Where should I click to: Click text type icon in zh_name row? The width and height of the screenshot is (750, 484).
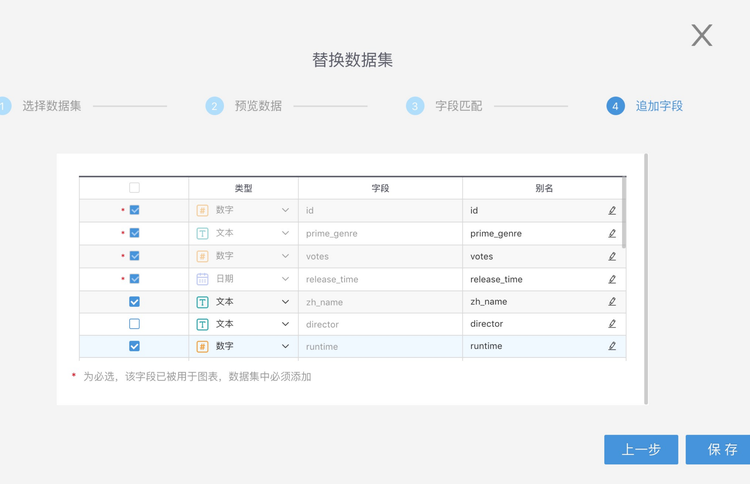click(x=202, y=302)
